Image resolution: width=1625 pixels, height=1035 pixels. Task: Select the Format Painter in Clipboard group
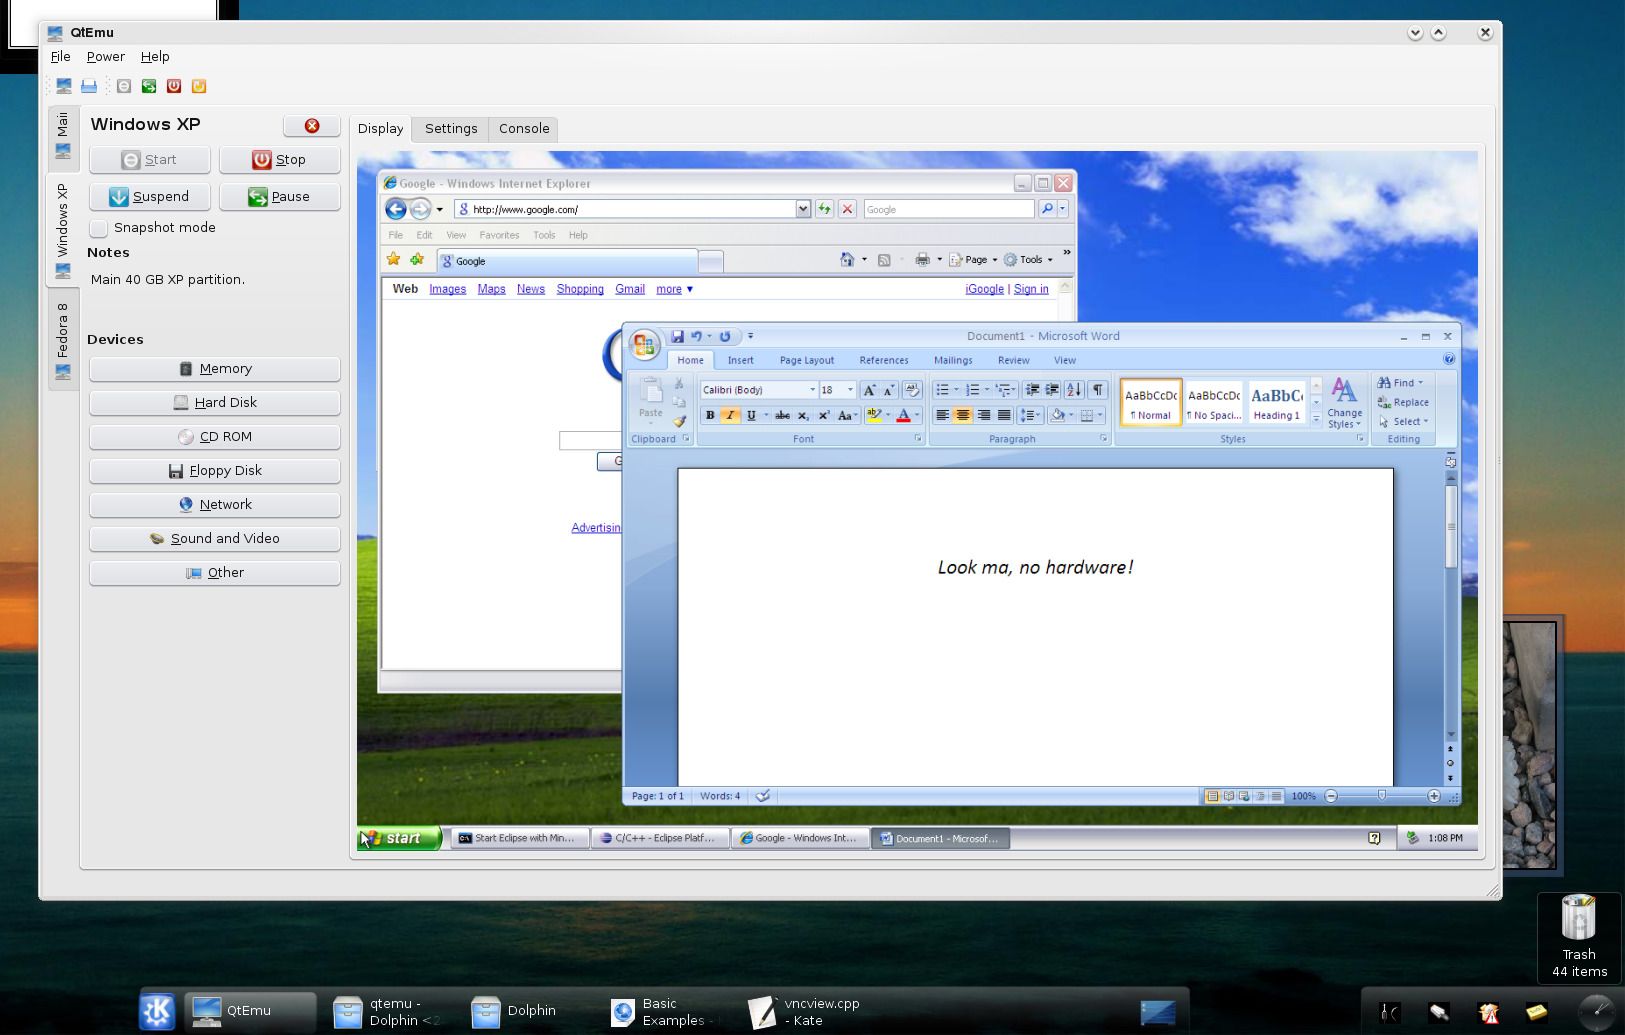point(681,421)
